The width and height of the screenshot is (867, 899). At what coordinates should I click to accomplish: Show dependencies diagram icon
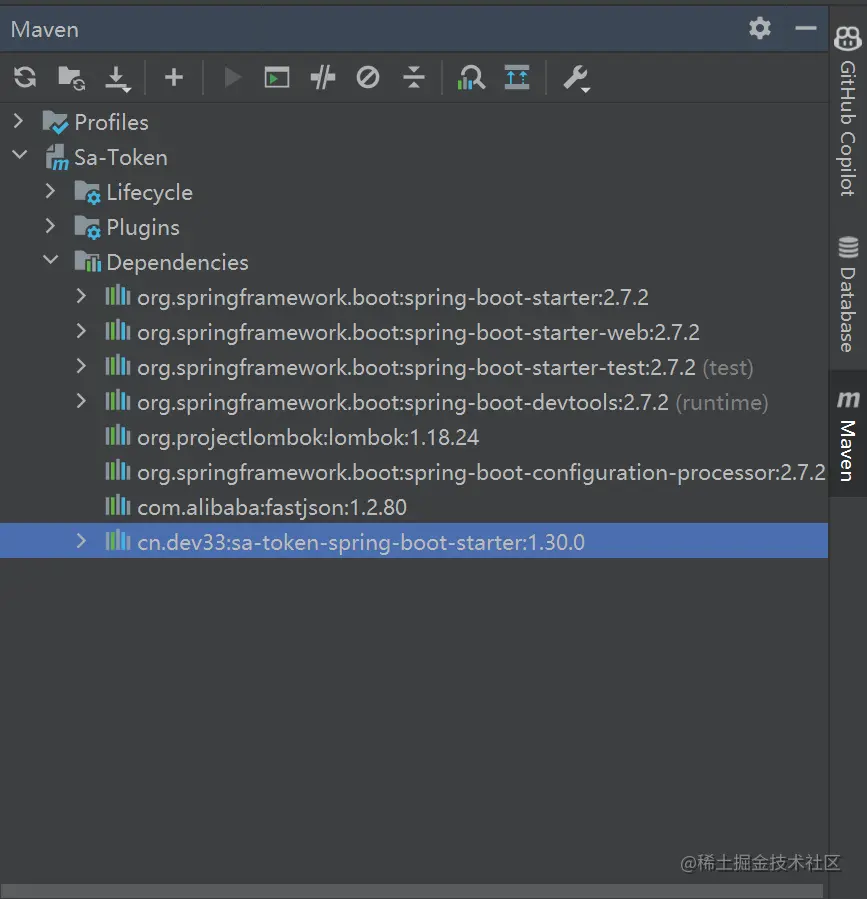pyautogui.click(x=471, y=77)
